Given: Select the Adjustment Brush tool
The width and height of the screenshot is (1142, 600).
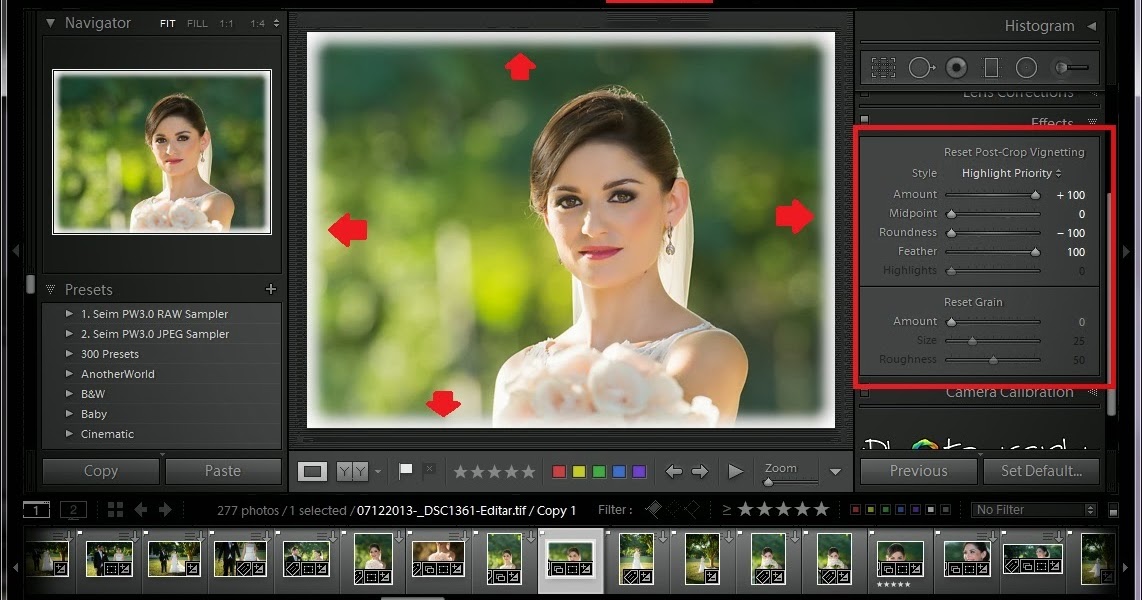Looking at the screenshot, I should 1071,68.
